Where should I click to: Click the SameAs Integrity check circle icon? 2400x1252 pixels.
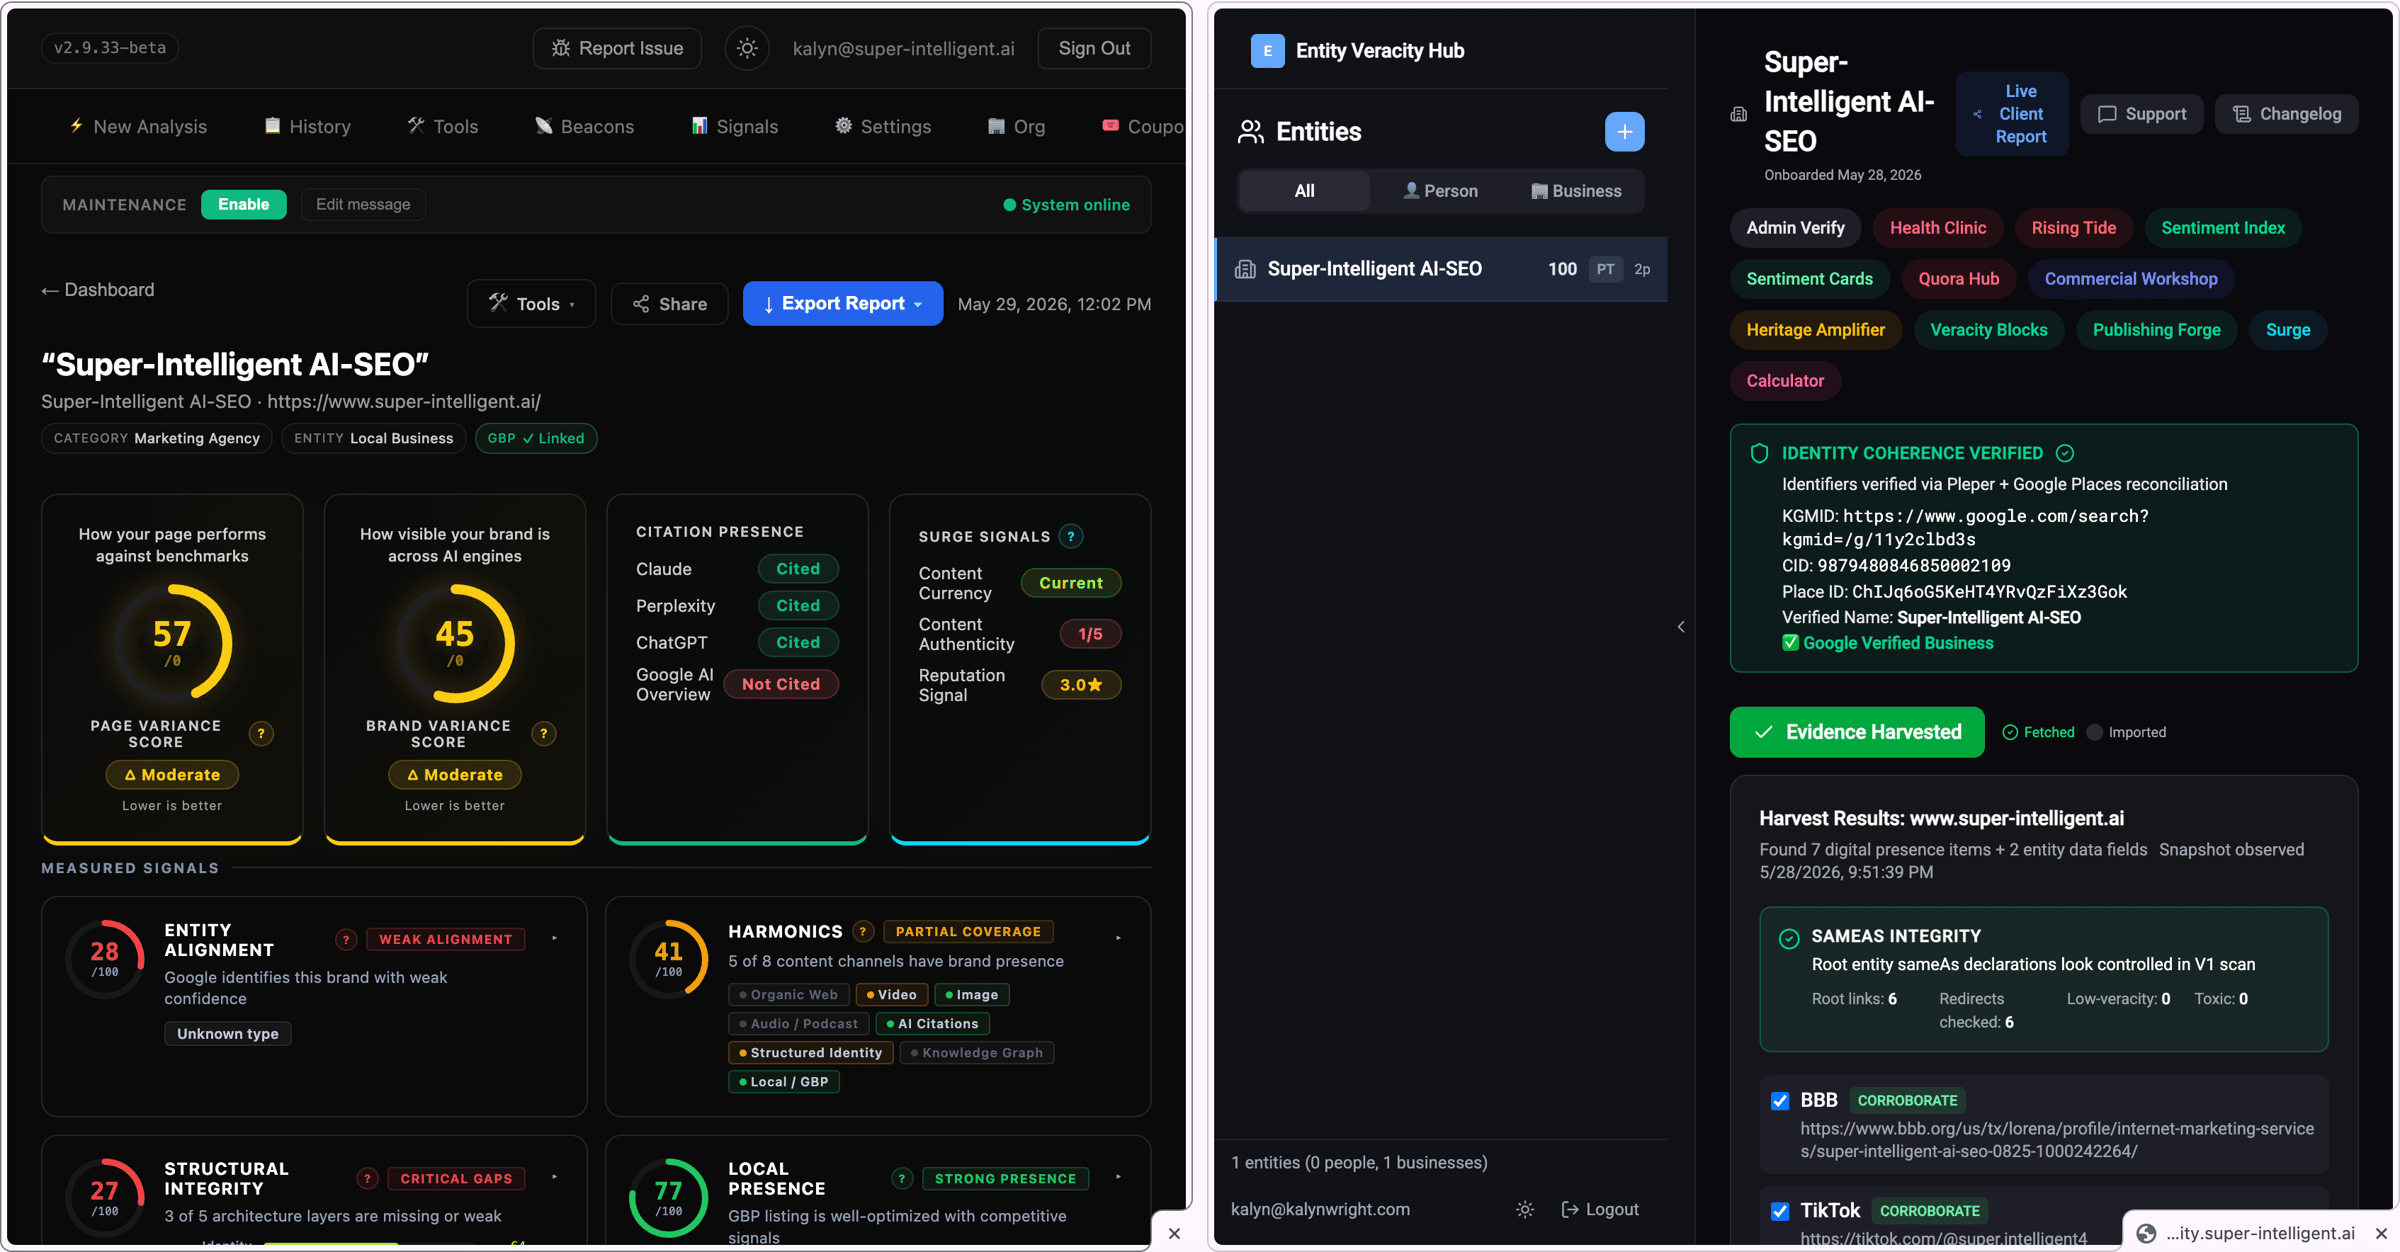tap(1789, 938)
